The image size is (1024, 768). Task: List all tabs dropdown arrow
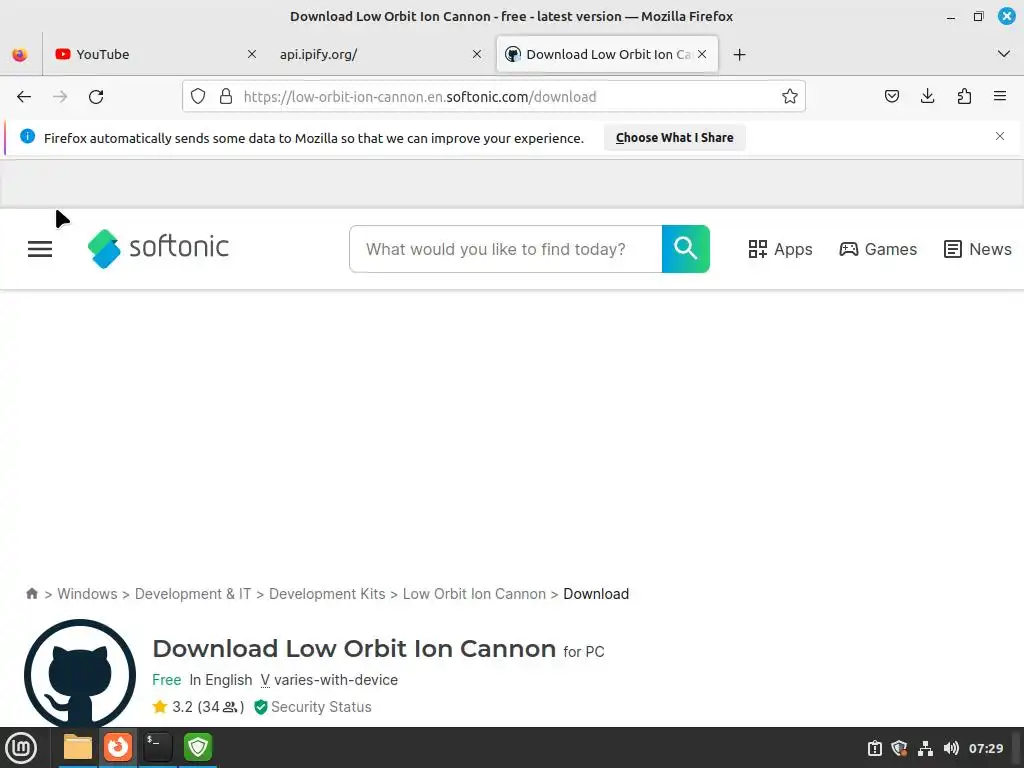tap(1004, 54)
